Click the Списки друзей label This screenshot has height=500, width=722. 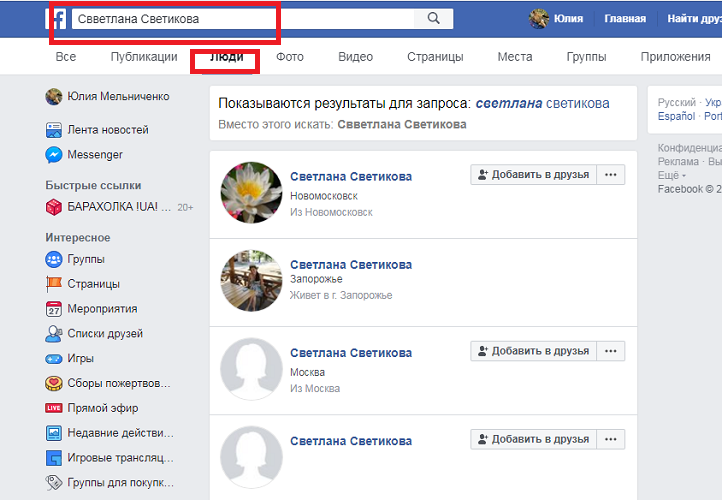tap(105, 334)
